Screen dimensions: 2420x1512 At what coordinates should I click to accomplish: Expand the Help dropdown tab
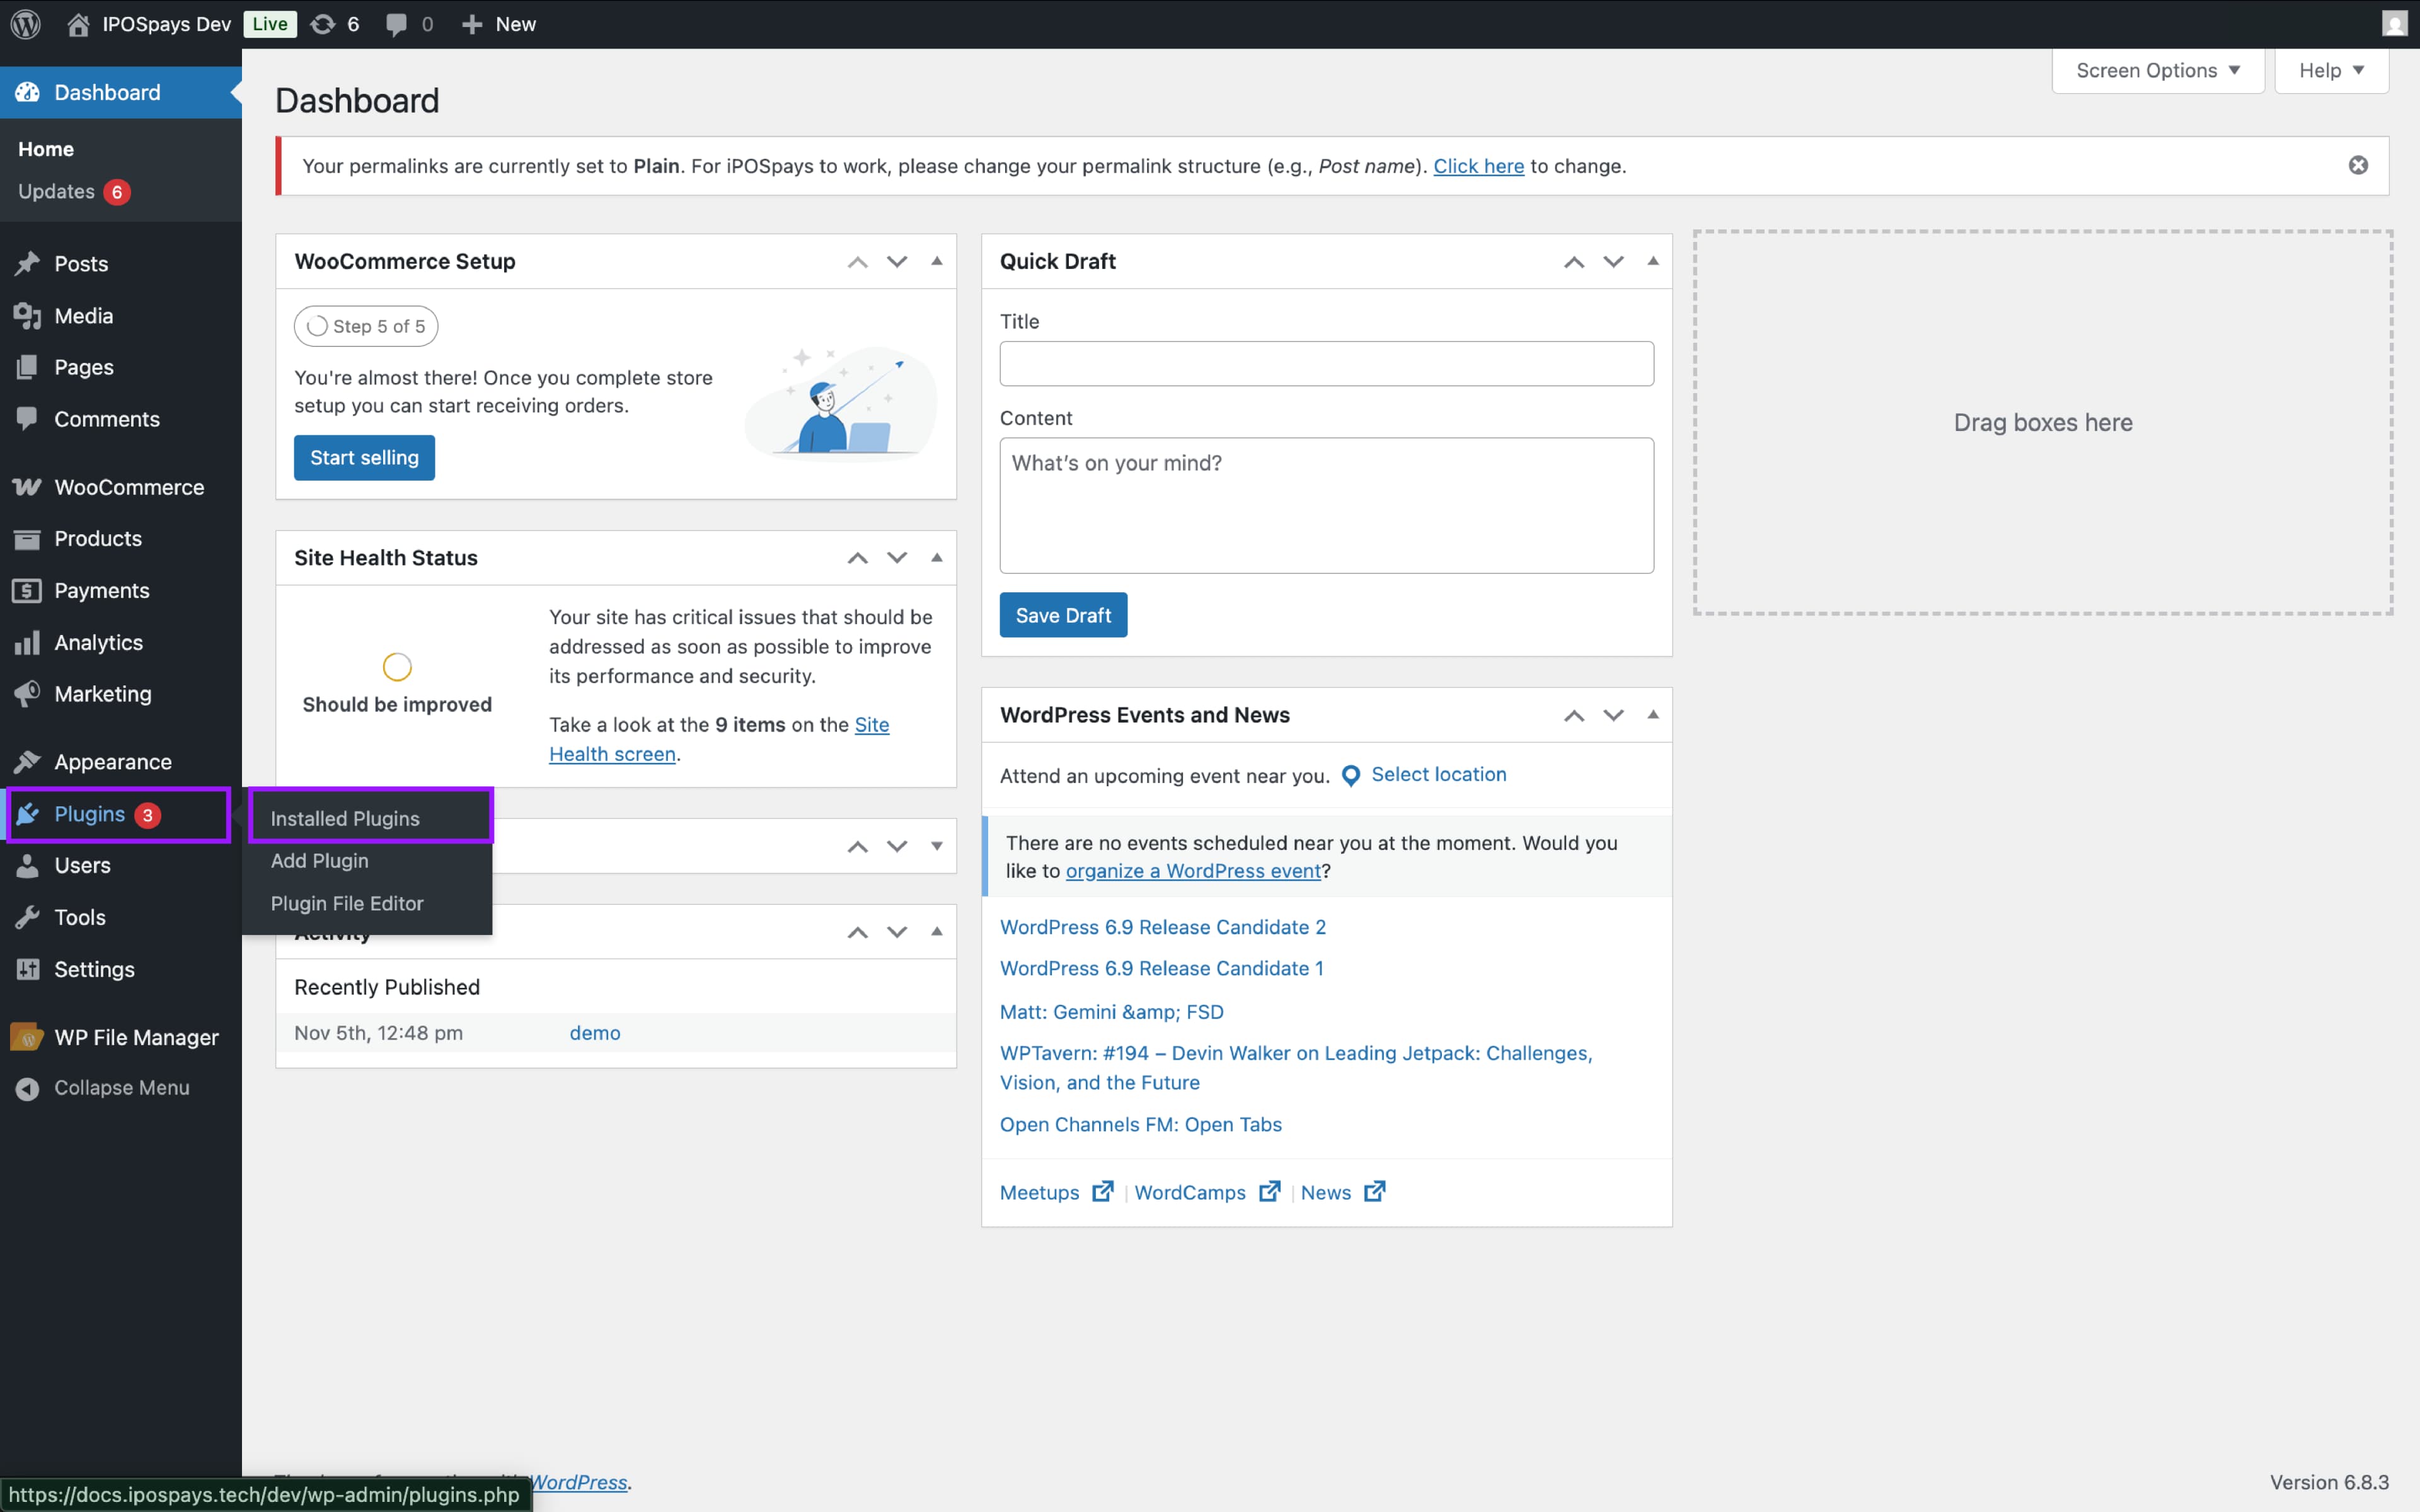[2331, 70]
